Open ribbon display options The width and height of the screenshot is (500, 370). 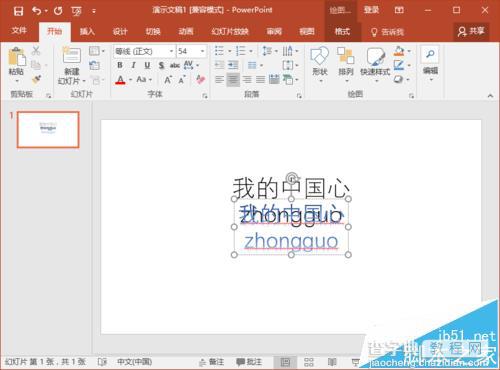(x=399, y=10)
